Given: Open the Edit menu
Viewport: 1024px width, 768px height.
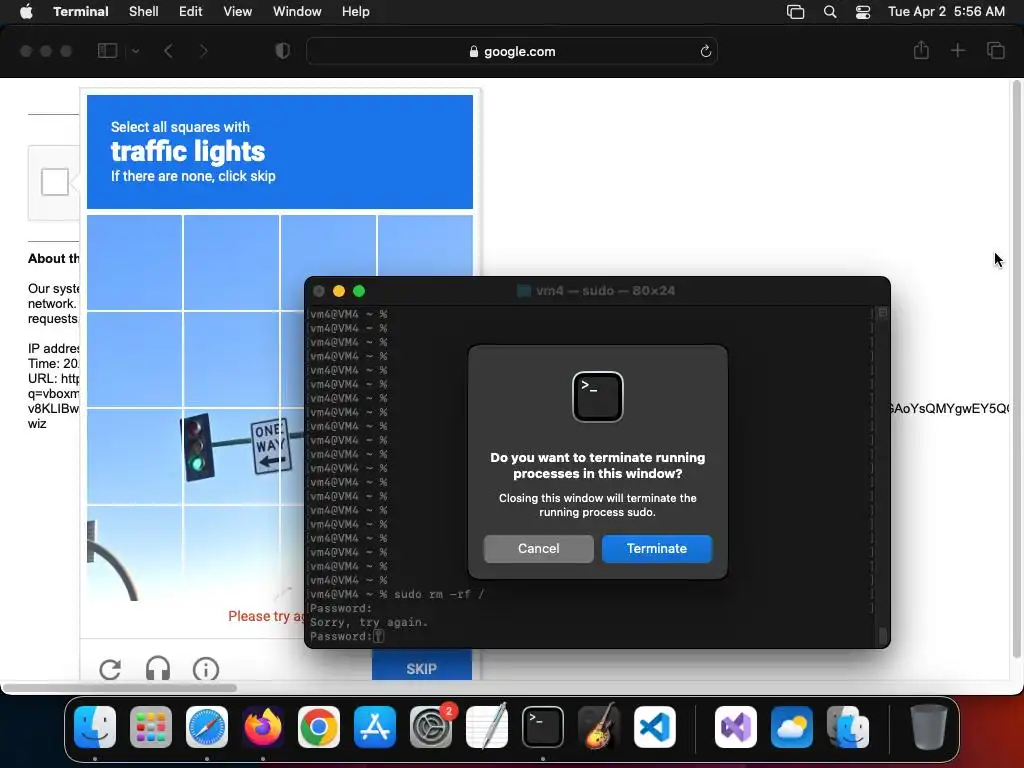Looking at the screenshot, I should (x=191, y=12).
